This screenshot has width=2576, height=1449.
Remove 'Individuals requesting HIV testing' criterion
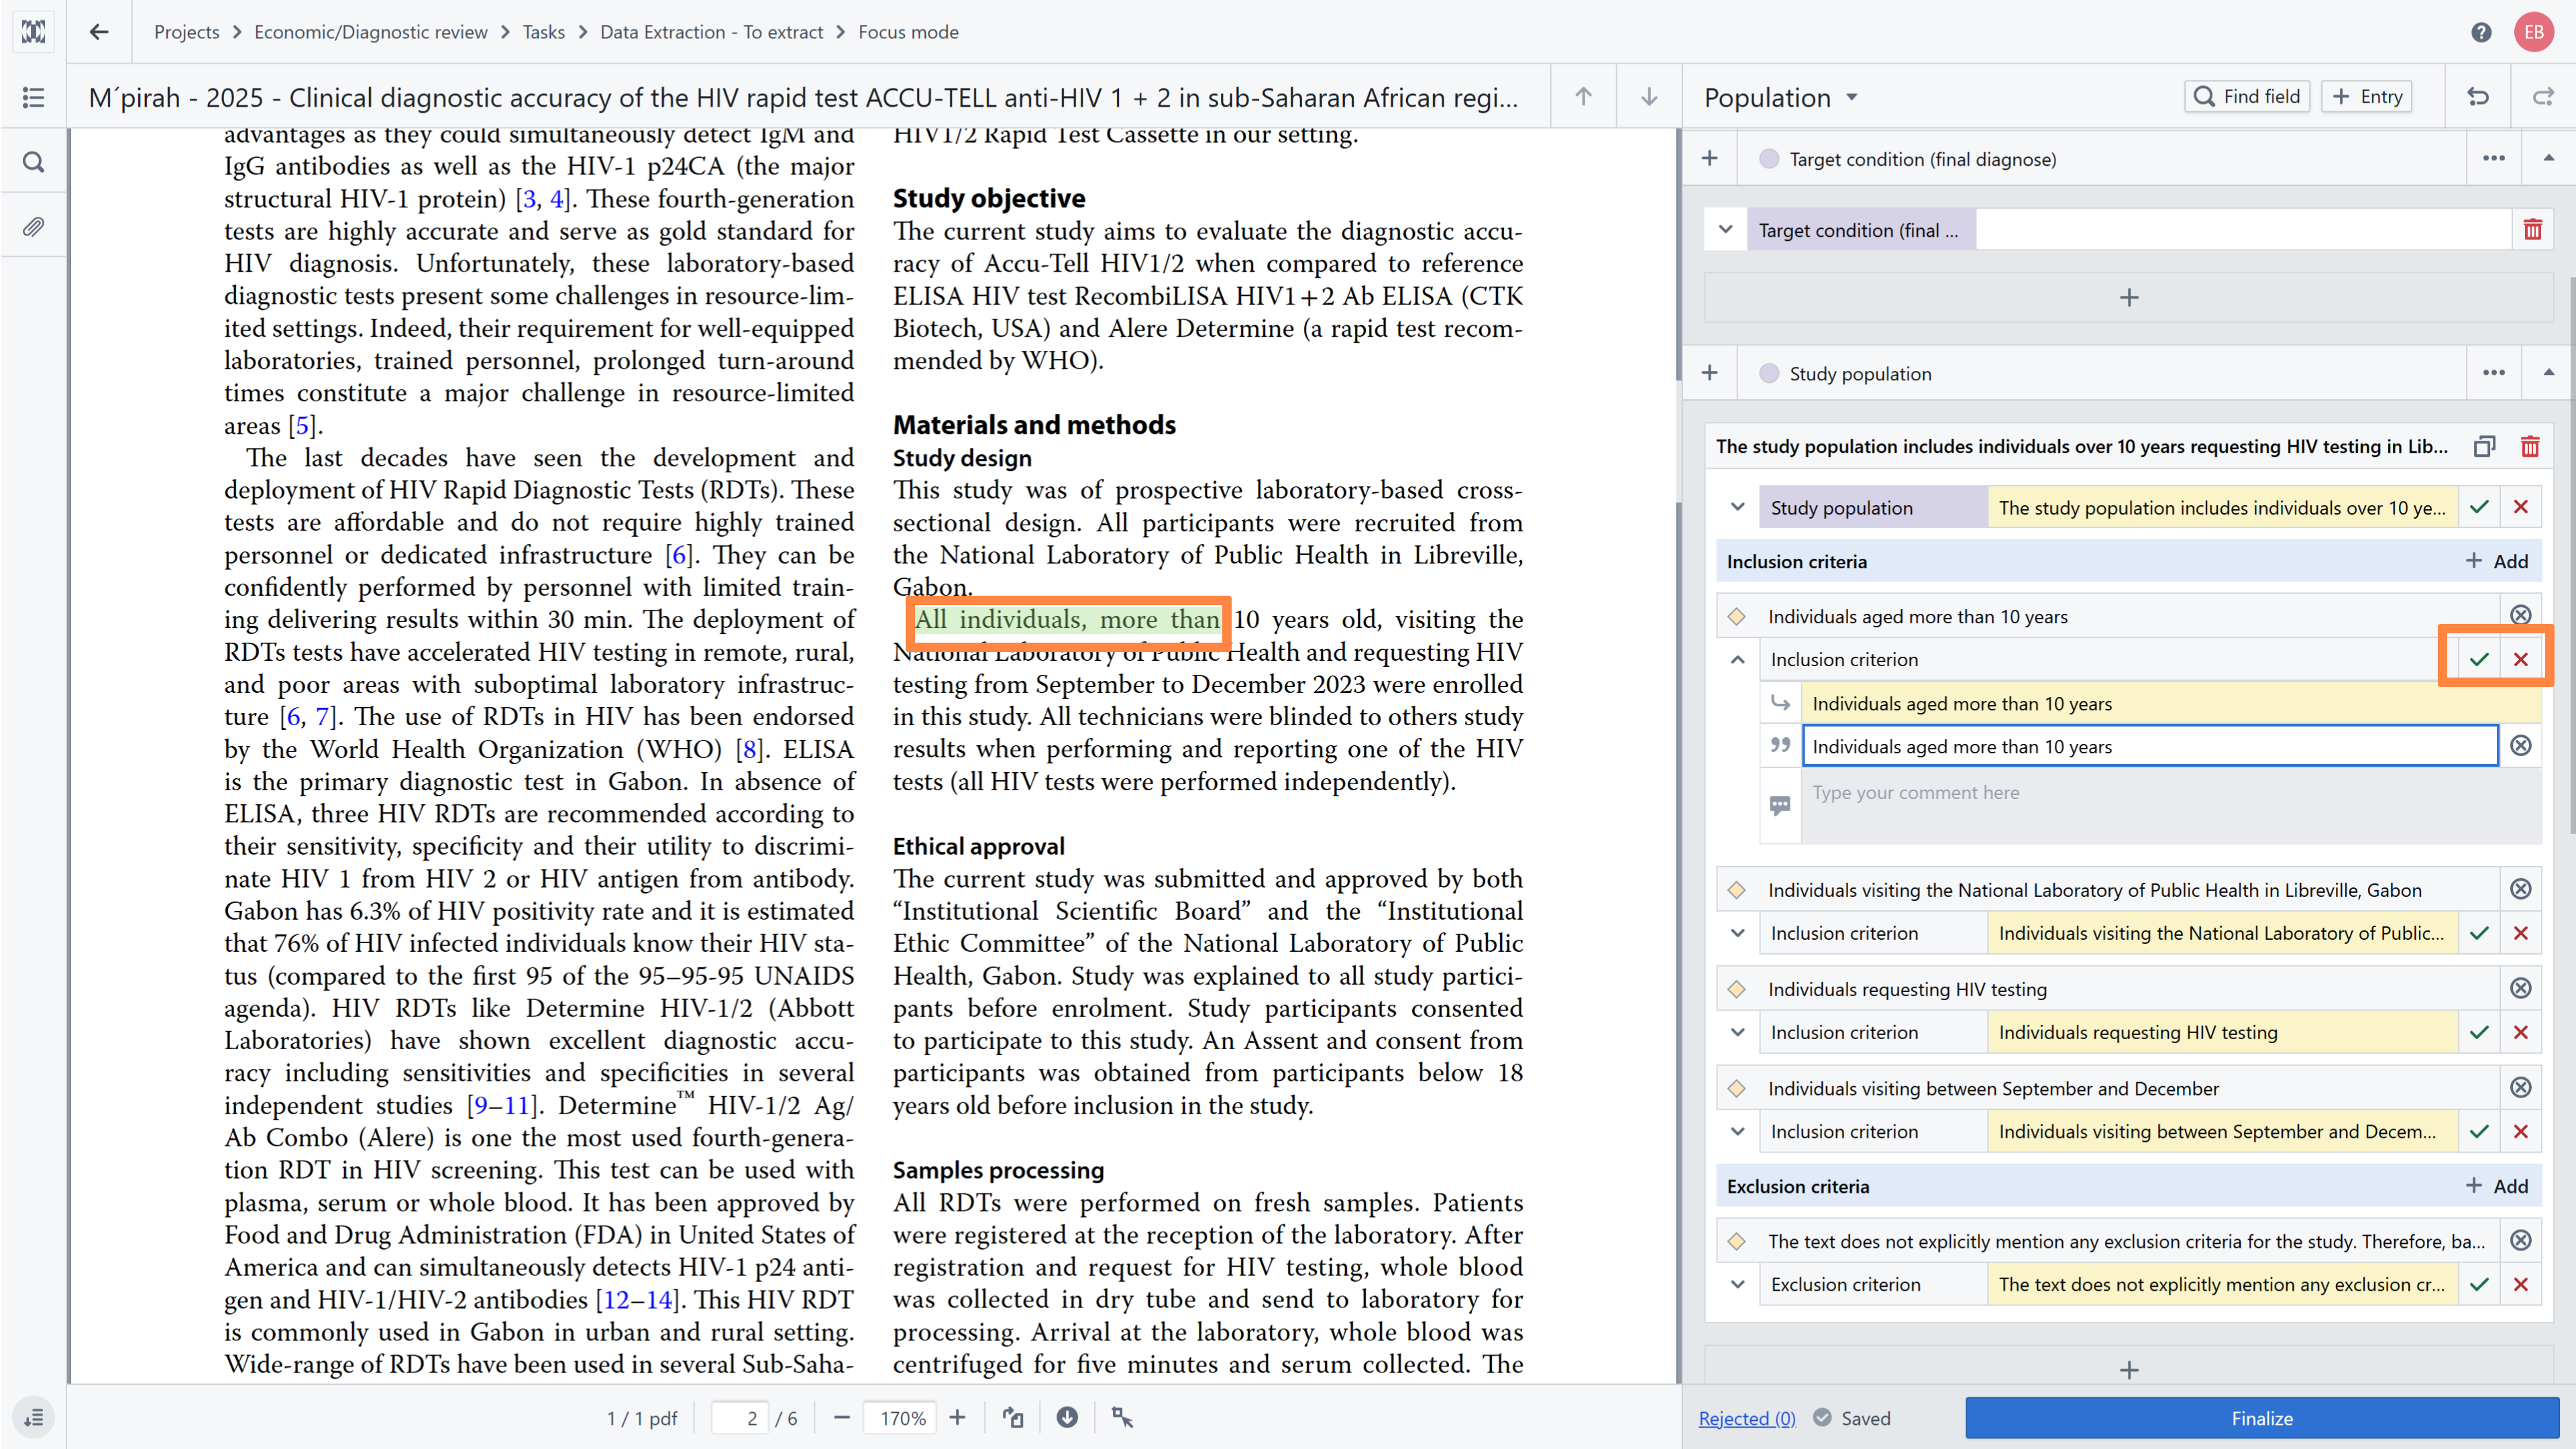(x=2521, y=988)
